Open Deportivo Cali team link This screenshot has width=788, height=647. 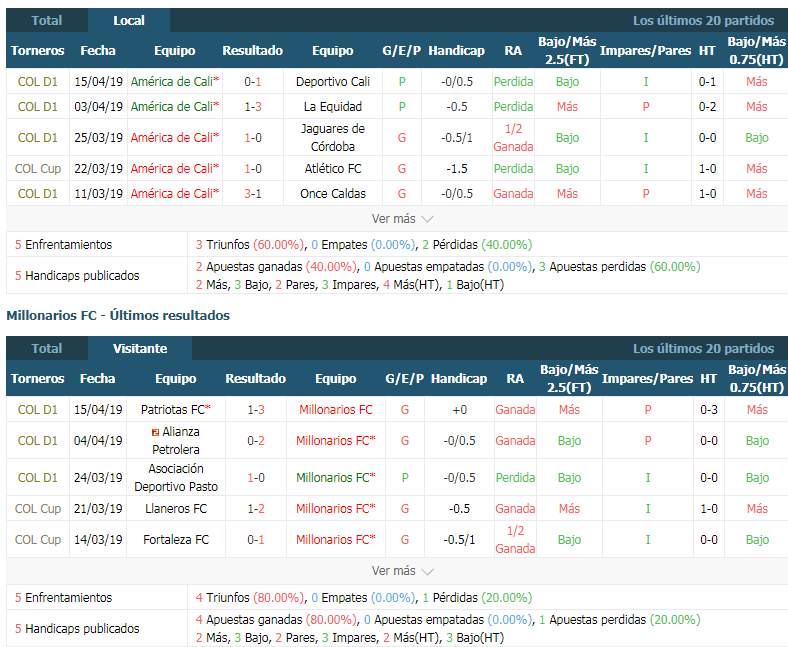click(x=333, y=81)
